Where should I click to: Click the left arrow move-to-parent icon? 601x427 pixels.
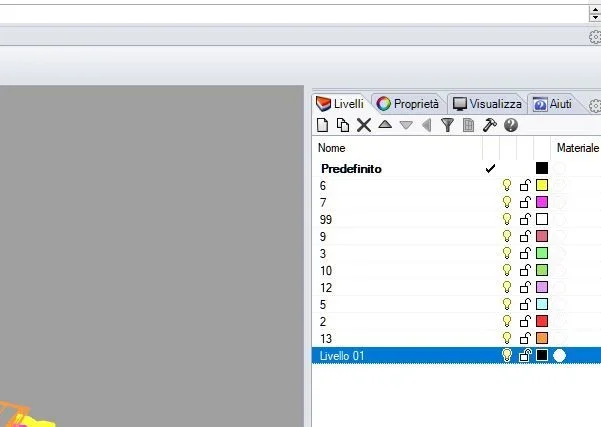[426, 125]
